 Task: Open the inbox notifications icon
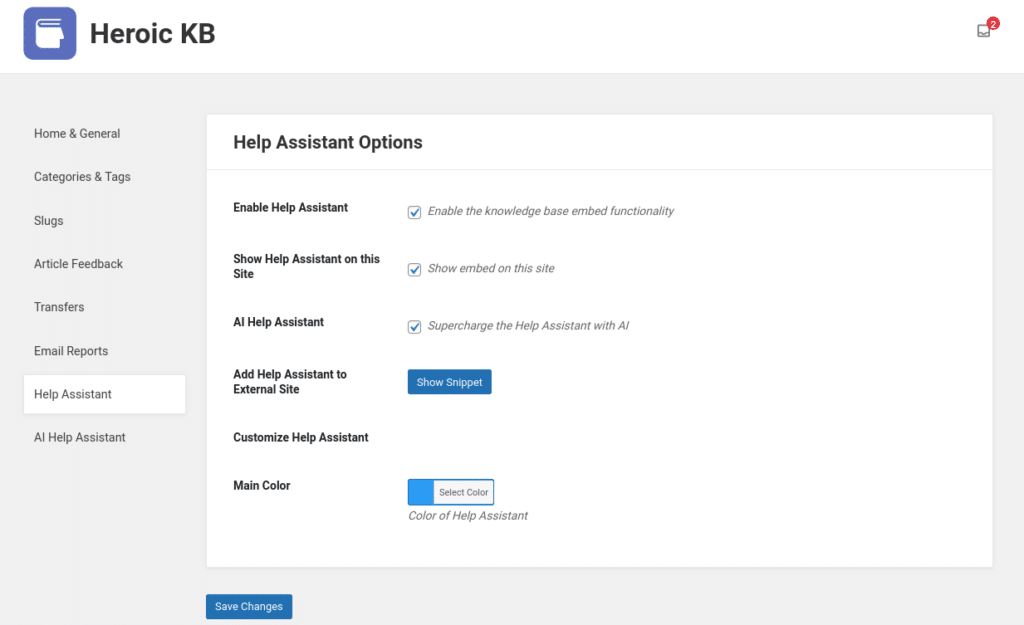click(982, 31)
